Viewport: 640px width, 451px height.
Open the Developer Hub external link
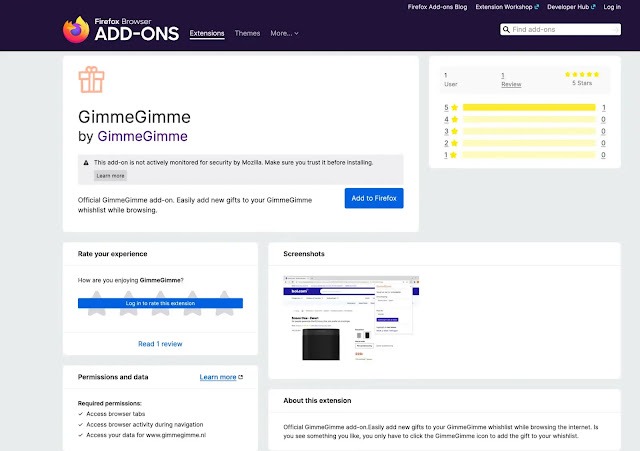click(x=571, y=7)
